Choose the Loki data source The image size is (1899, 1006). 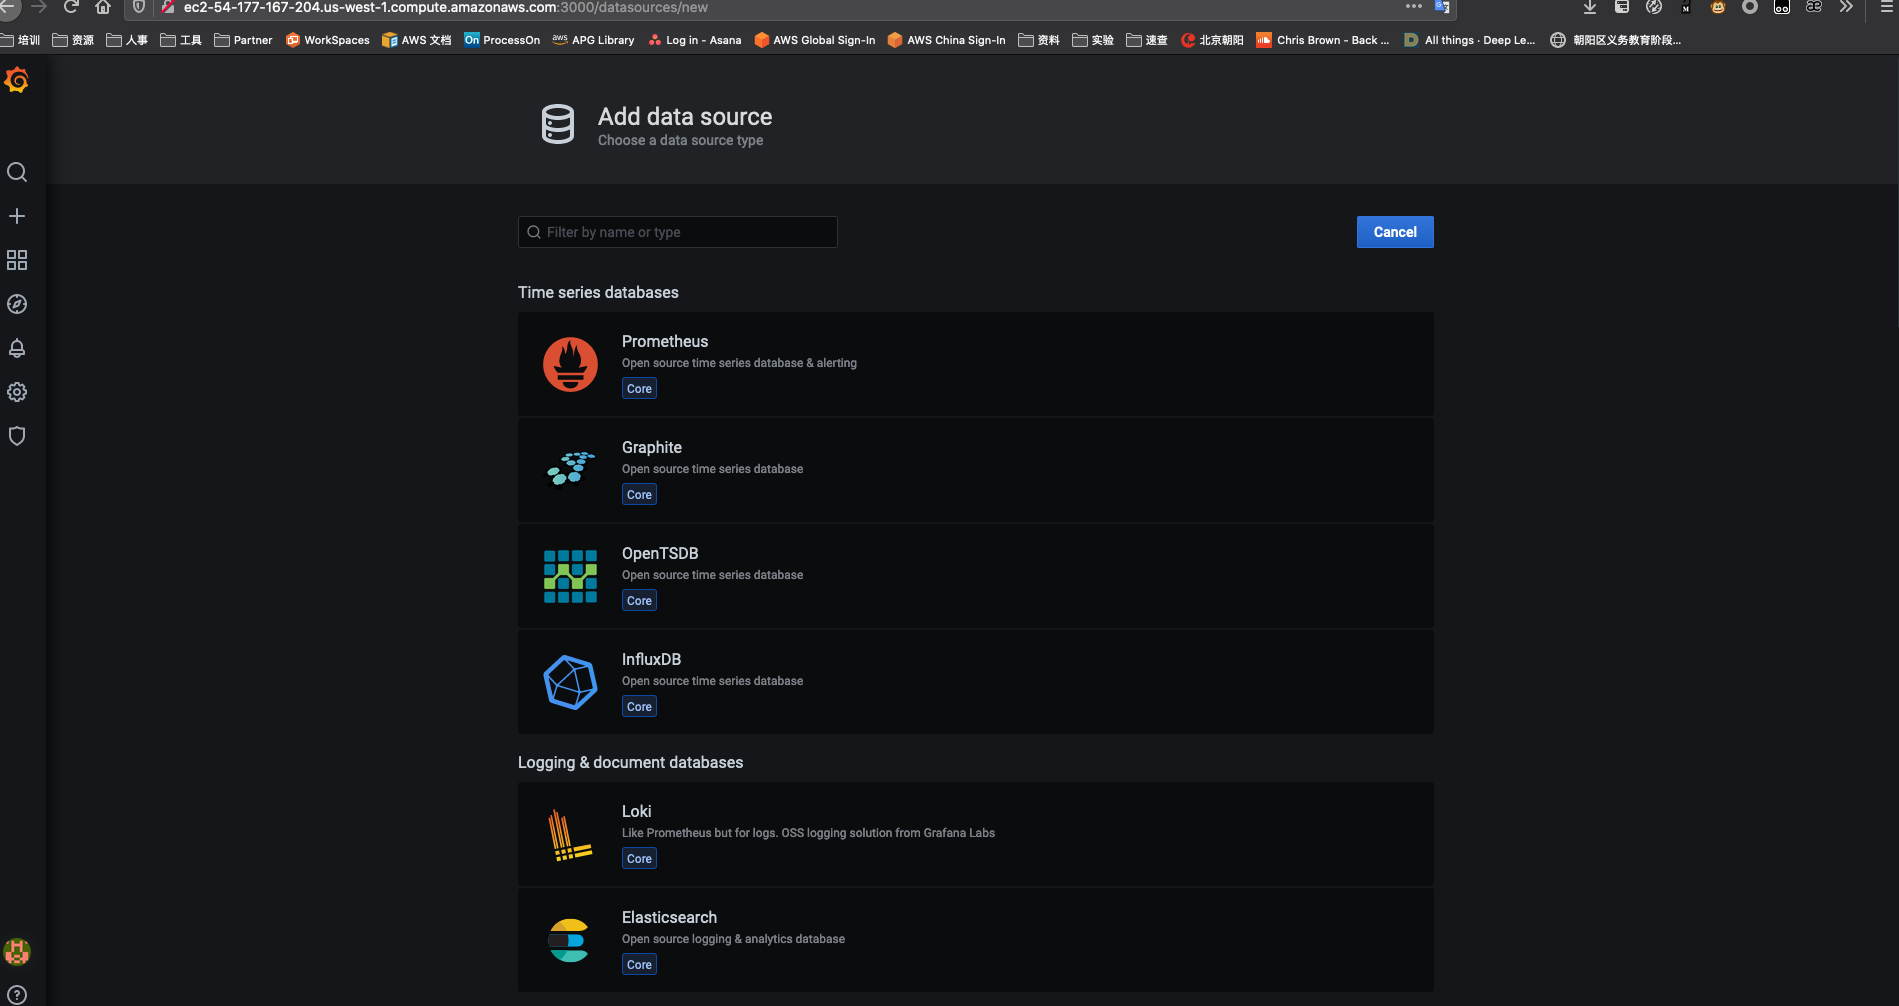975,834
